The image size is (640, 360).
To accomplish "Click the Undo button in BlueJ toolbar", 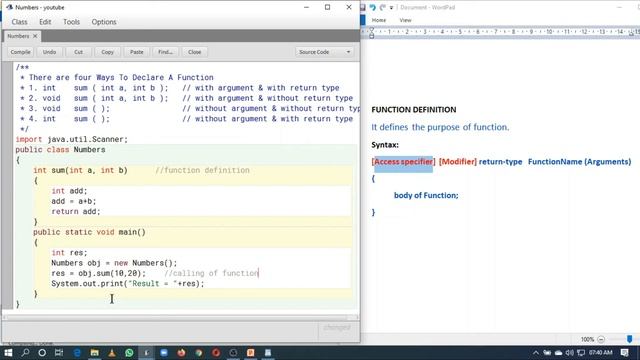I will click(49, 52).
